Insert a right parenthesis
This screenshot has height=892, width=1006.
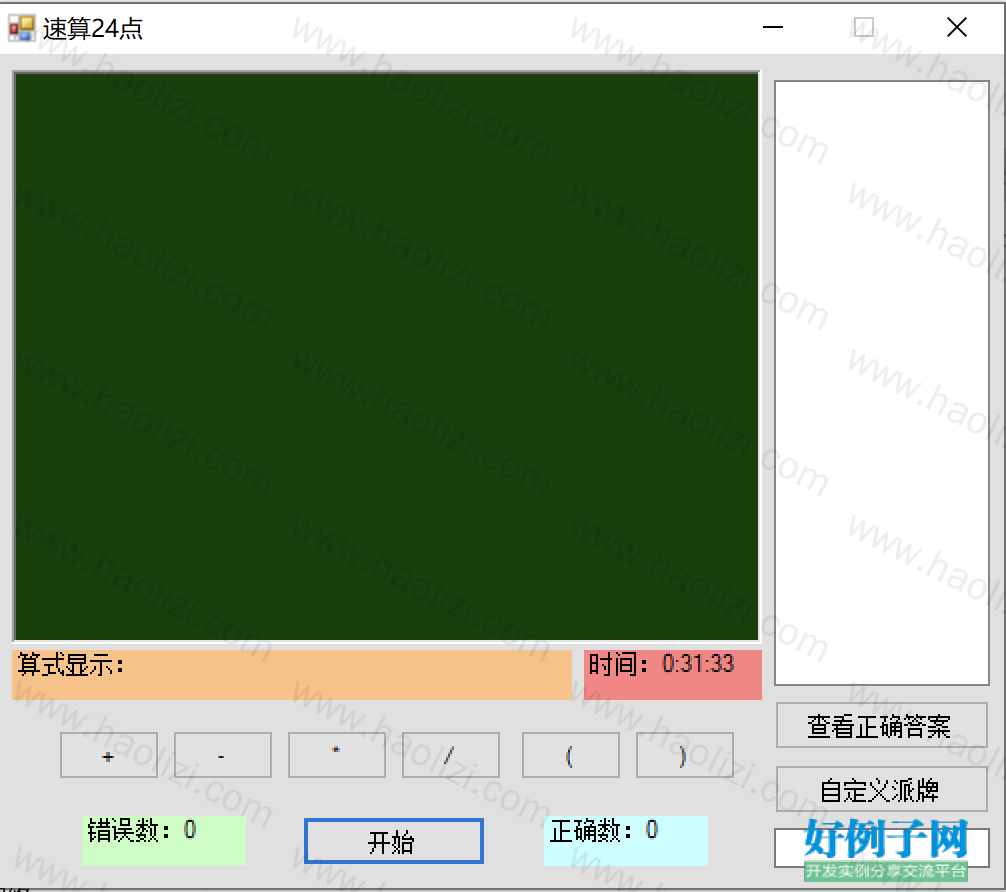point(685,755)
